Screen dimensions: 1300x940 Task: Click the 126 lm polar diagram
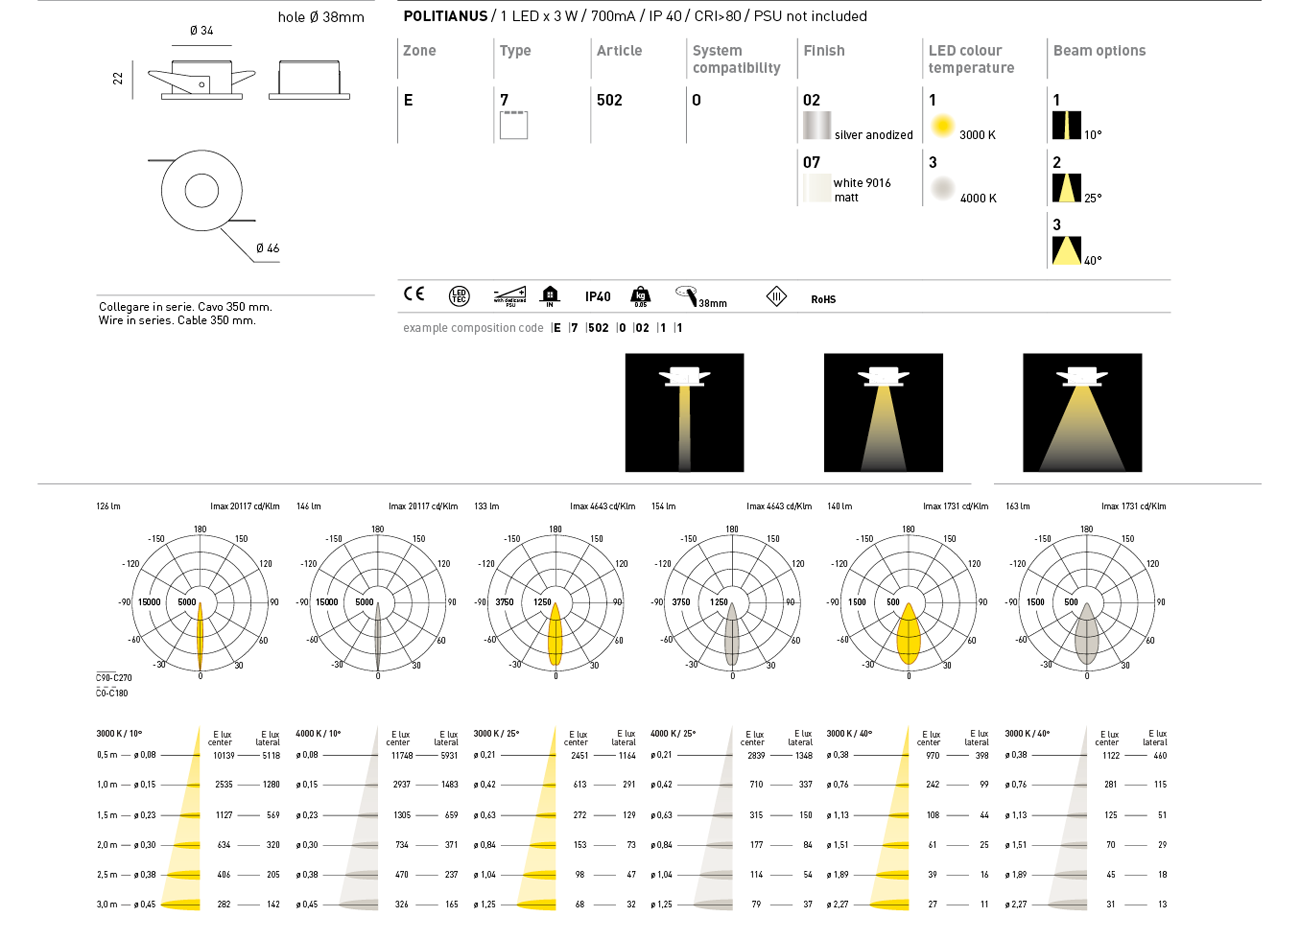(200, 602)
